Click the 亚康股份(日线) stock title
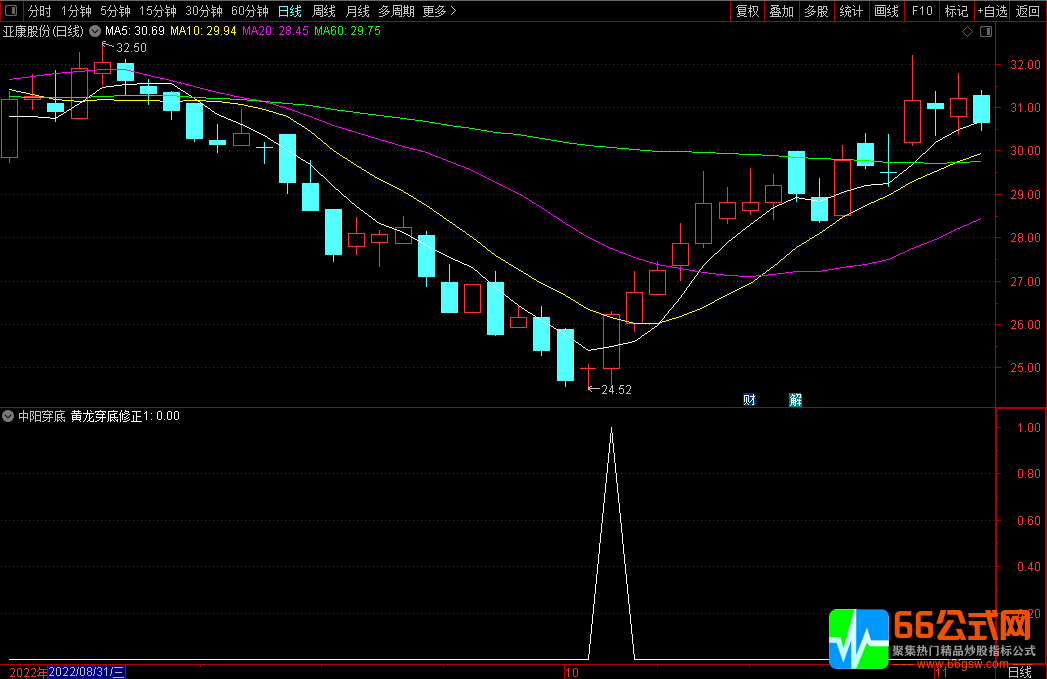Screen dimensions: 1047x679 coord(43,31)
